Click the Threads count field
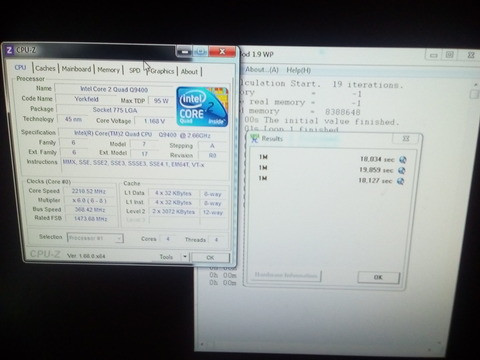Screen dimensions: 480x360 pyautogui.click(x=216, y=239)
